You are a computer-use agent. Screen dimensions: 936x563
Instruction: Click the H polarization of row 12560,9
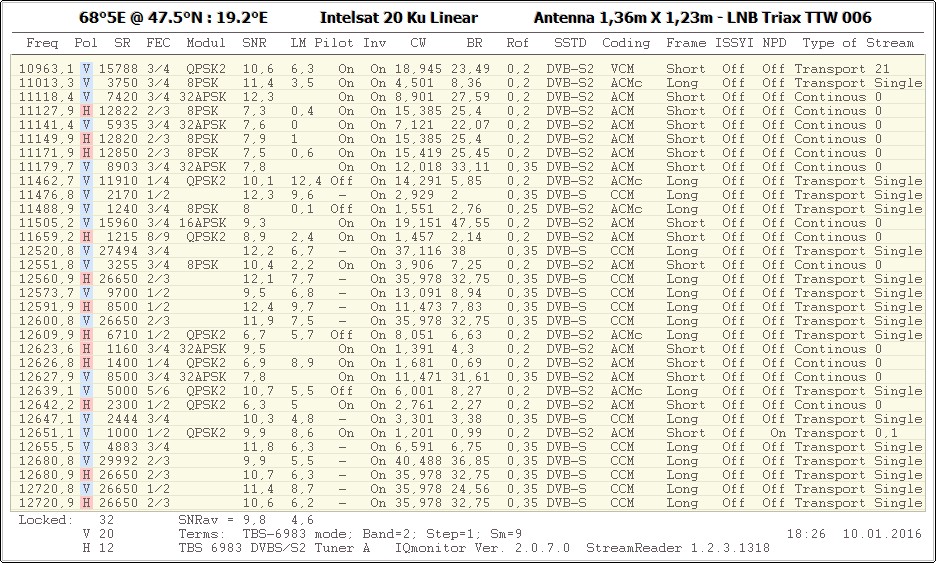click(87, 279)
